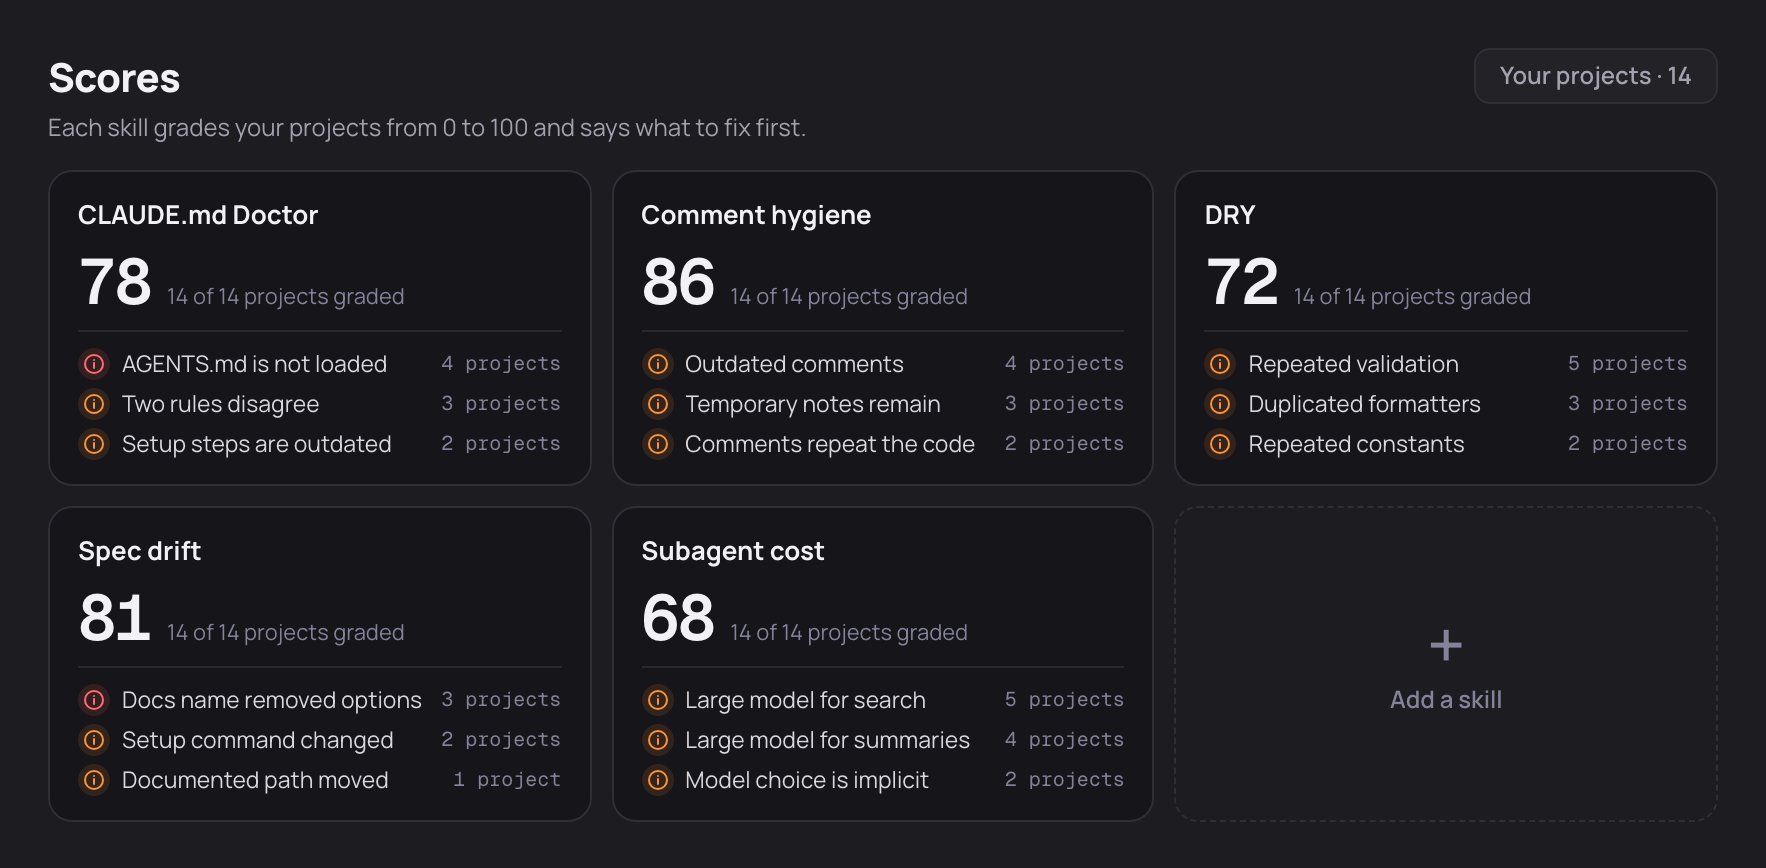Click the info icon beside Repeated constants
The height and width of the screenshot is (868, 1766).
click(1220, 444)
